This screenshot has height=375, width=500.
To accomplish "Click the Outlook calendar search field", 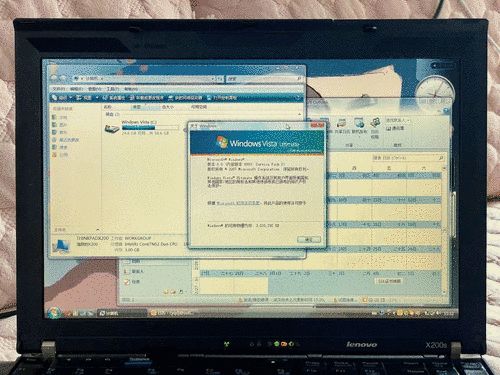I will [408, 158].
